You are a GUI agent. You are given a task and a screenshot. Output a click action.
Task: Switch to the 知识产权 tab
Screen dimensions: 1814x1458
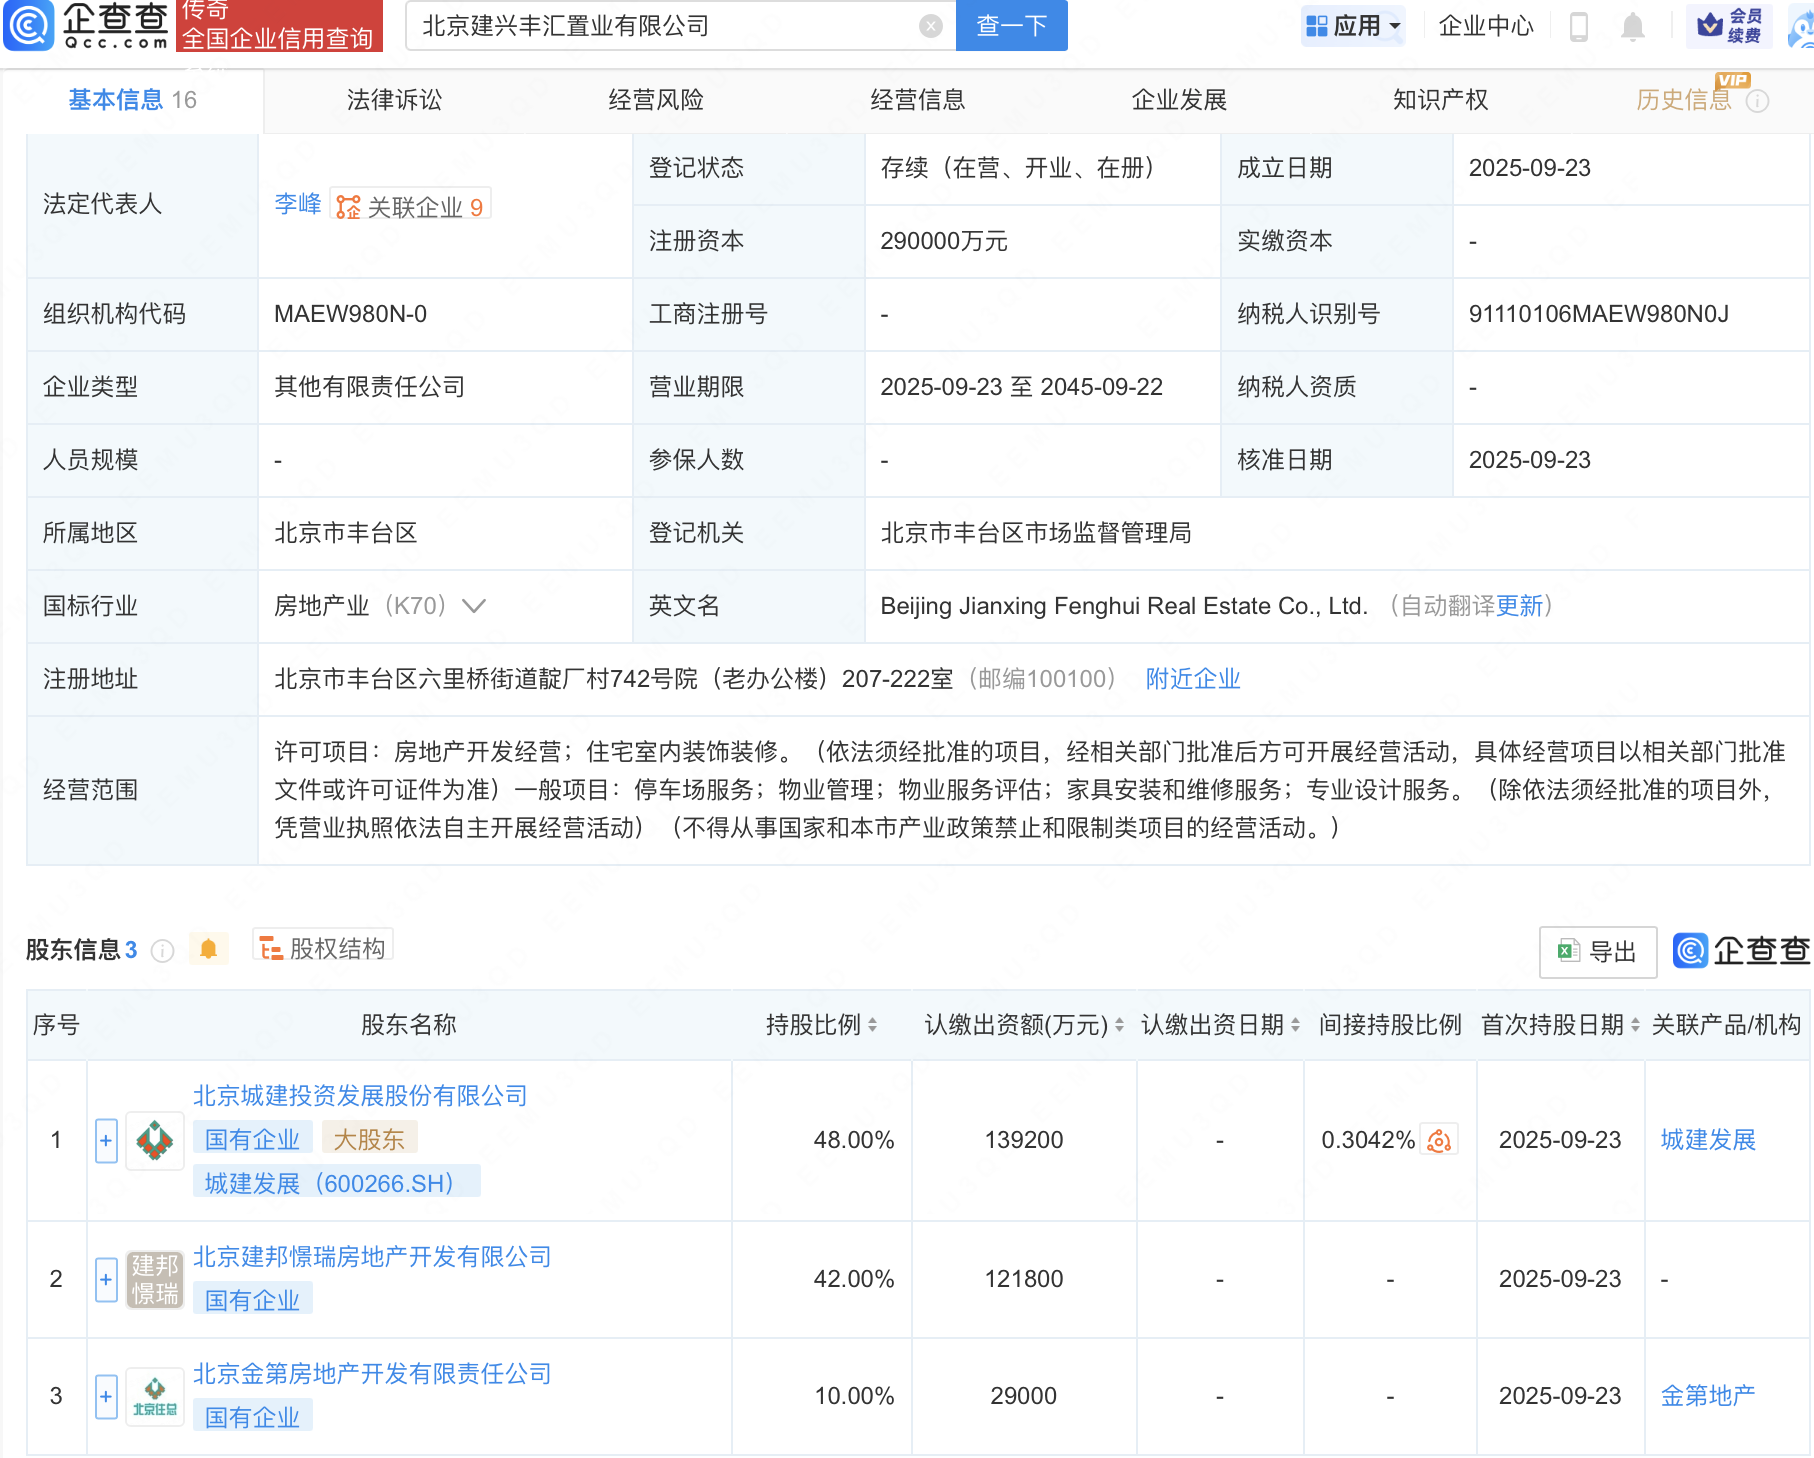pos(1440,100)
